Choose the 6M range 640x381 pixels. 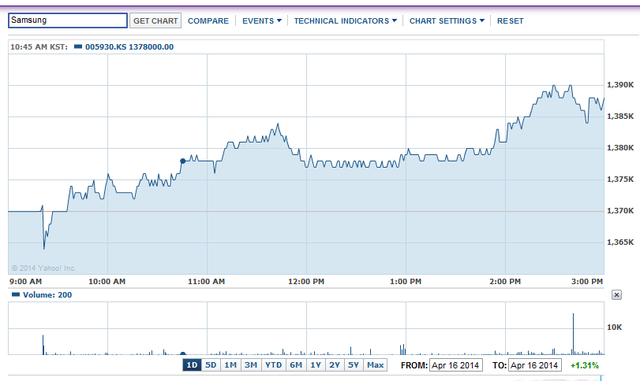(x=296, y=365)
